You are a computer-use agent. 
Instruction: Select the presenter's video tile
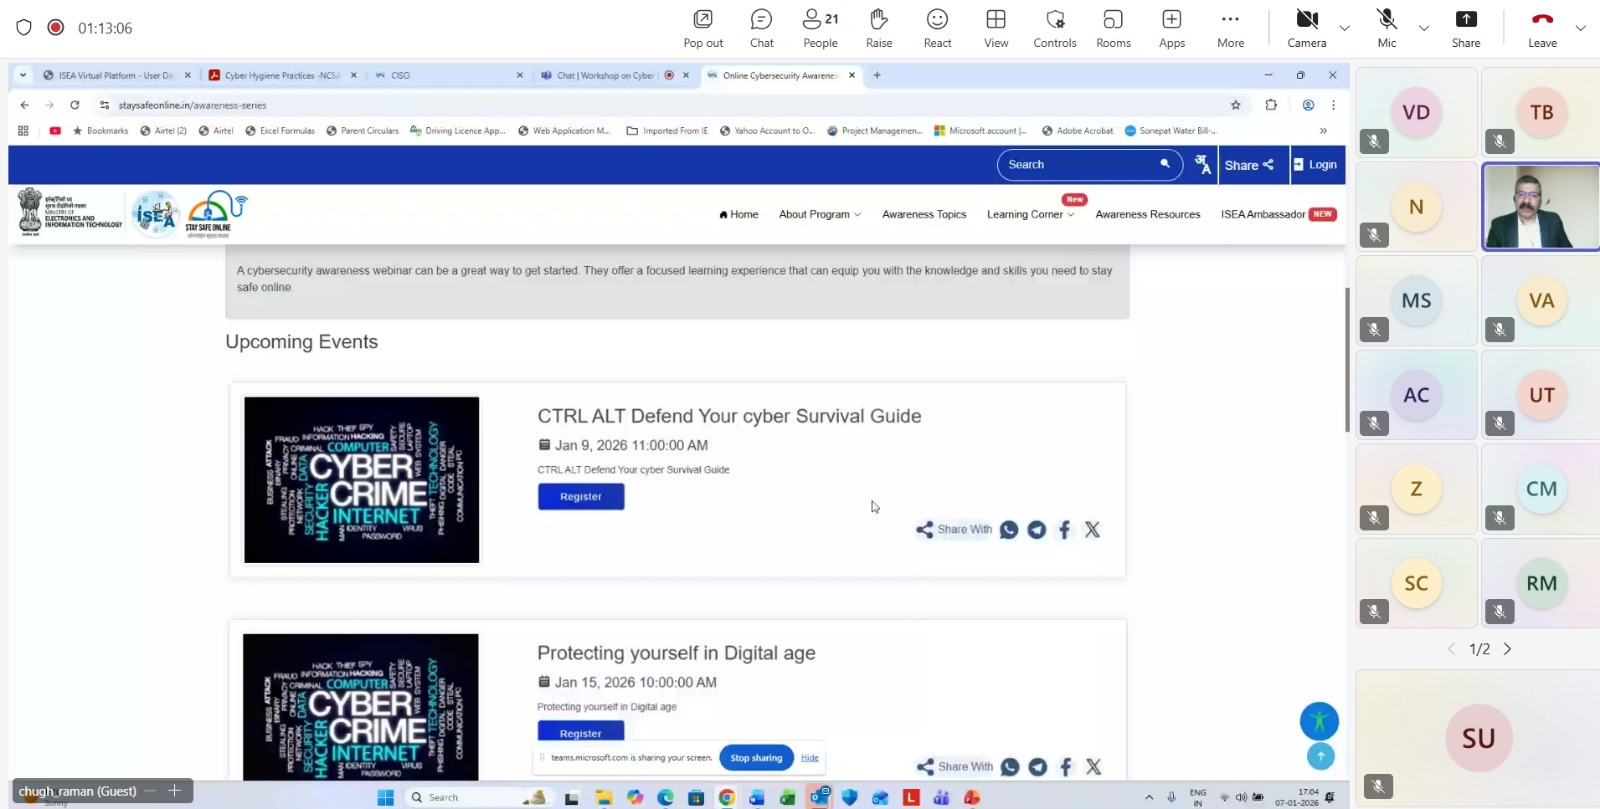point(1540,207)
